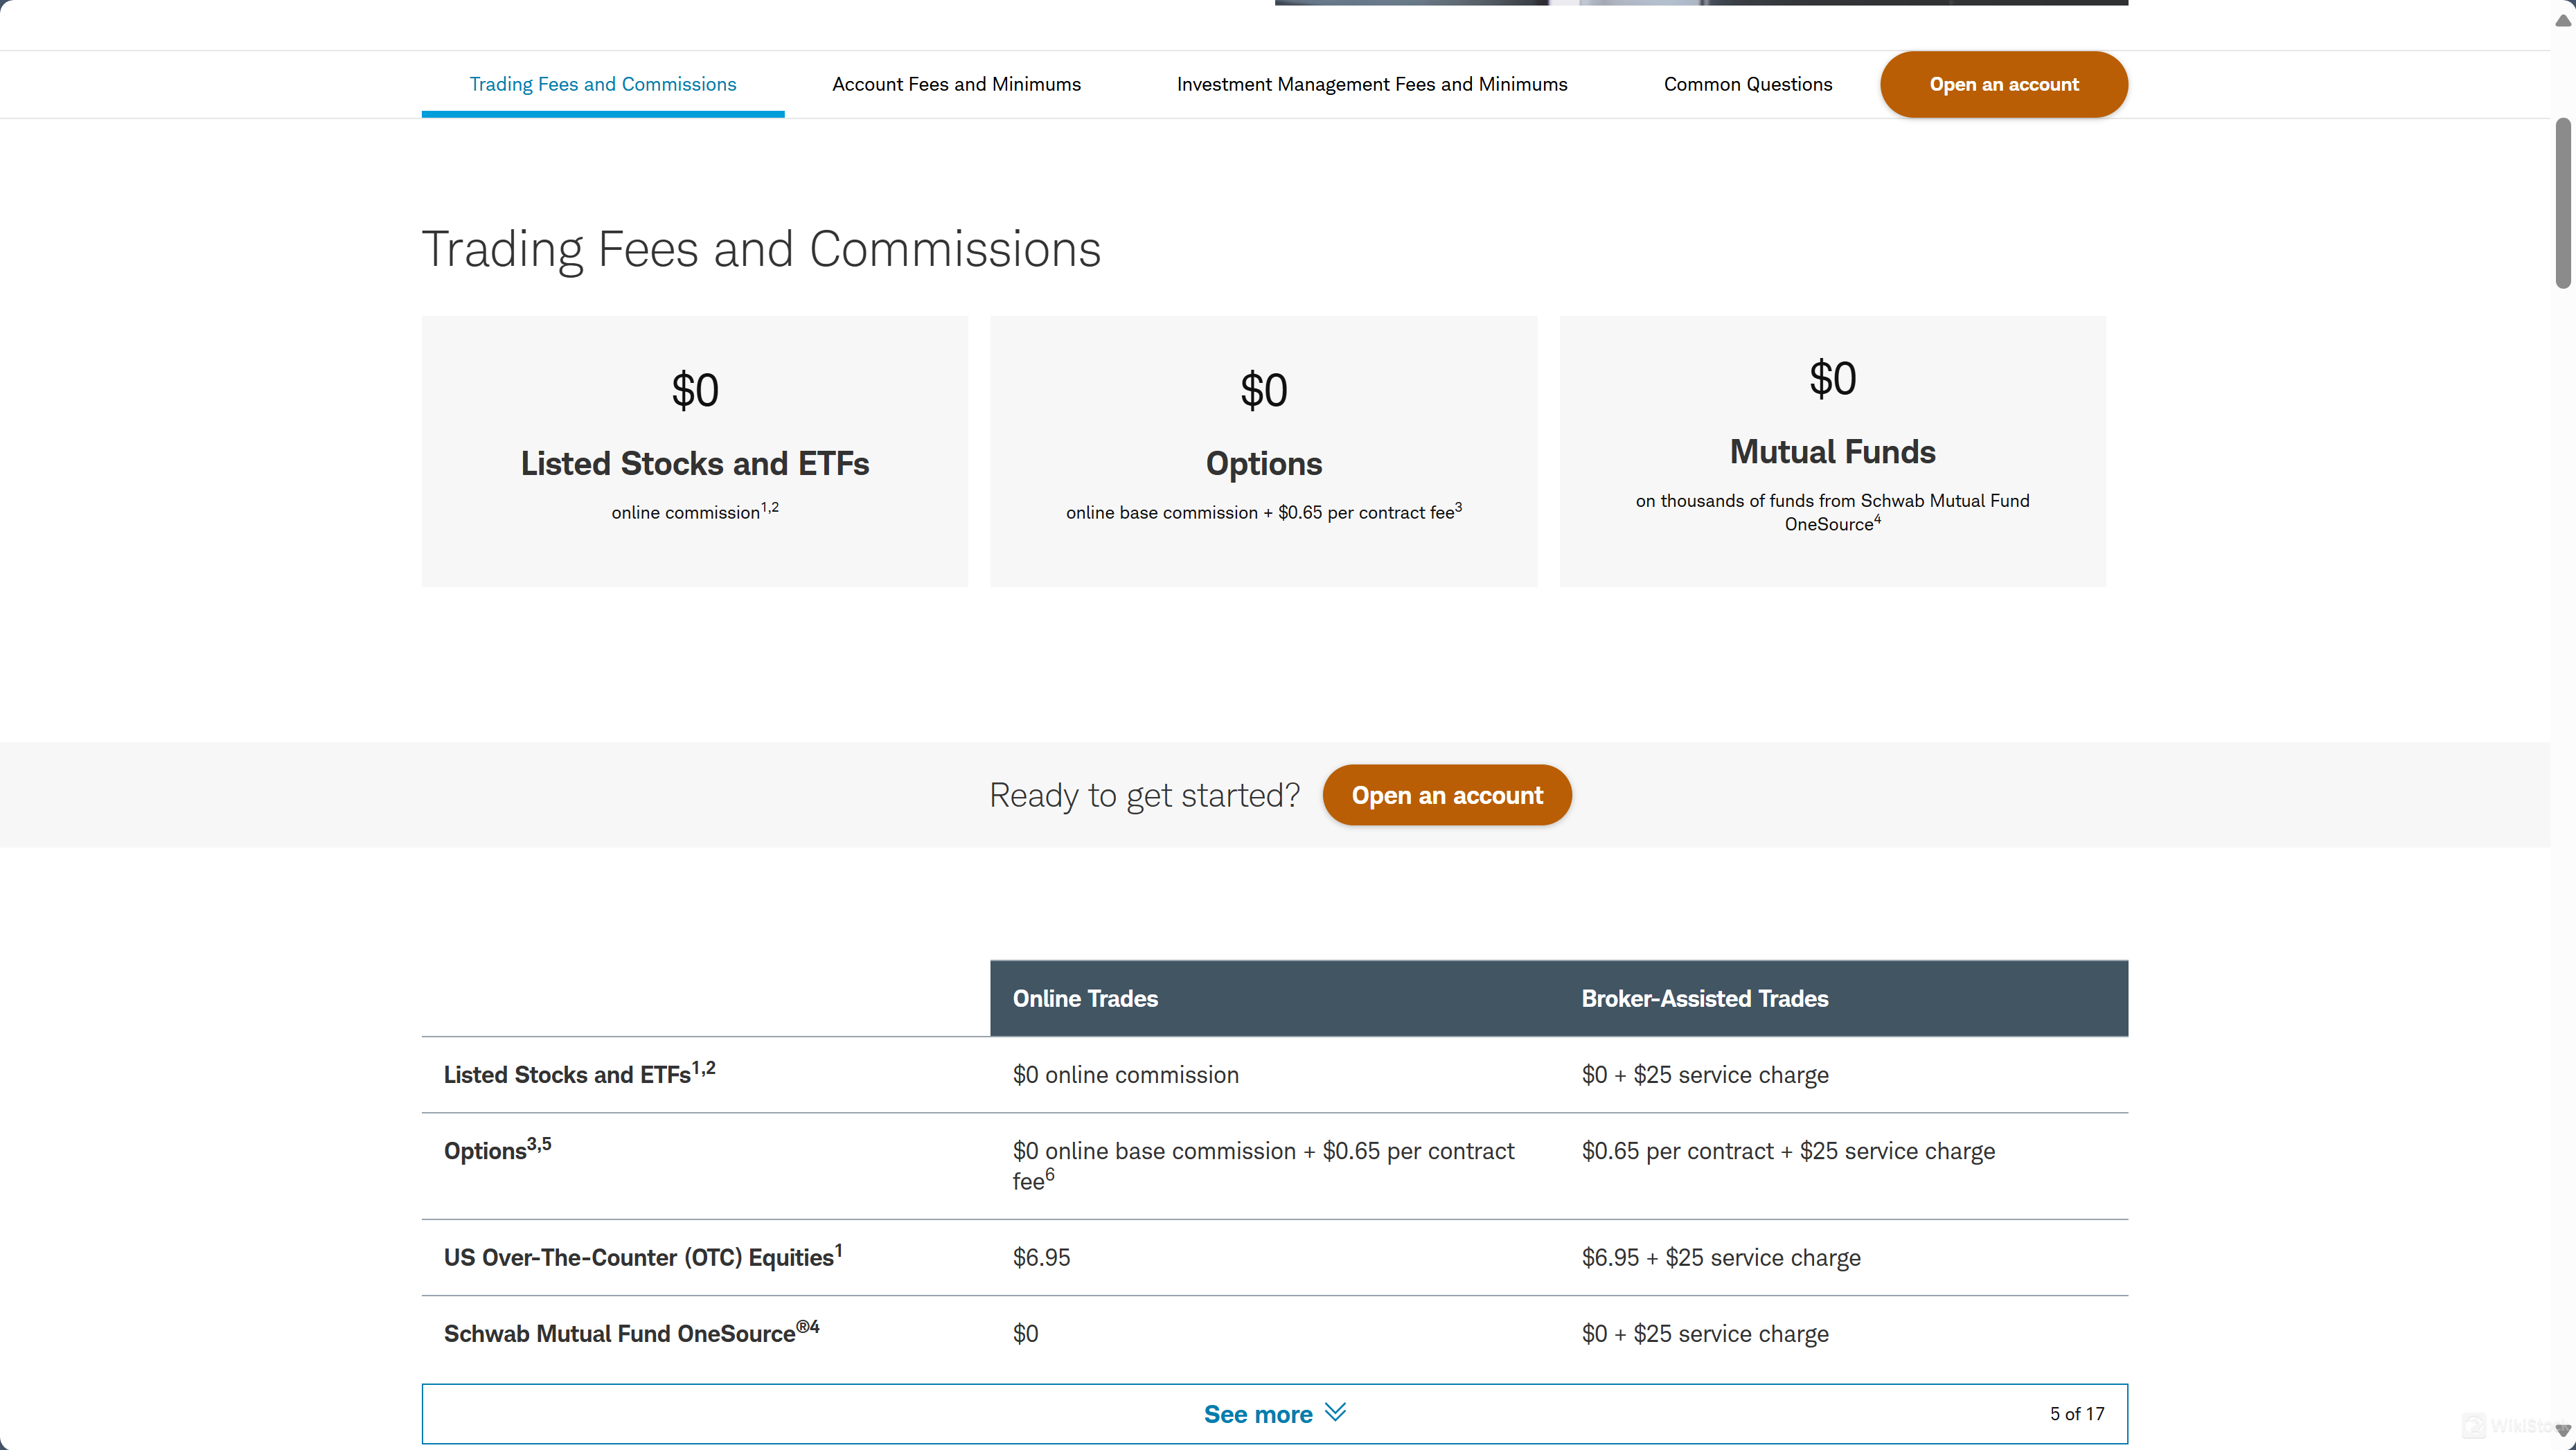
Task: Click the scrollbar down arrow
Action: pos(2563,1431)
